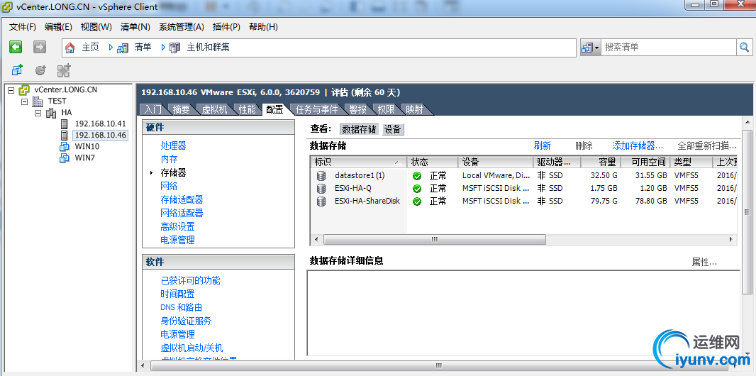Click the HA cluster icon

point(51,113)
